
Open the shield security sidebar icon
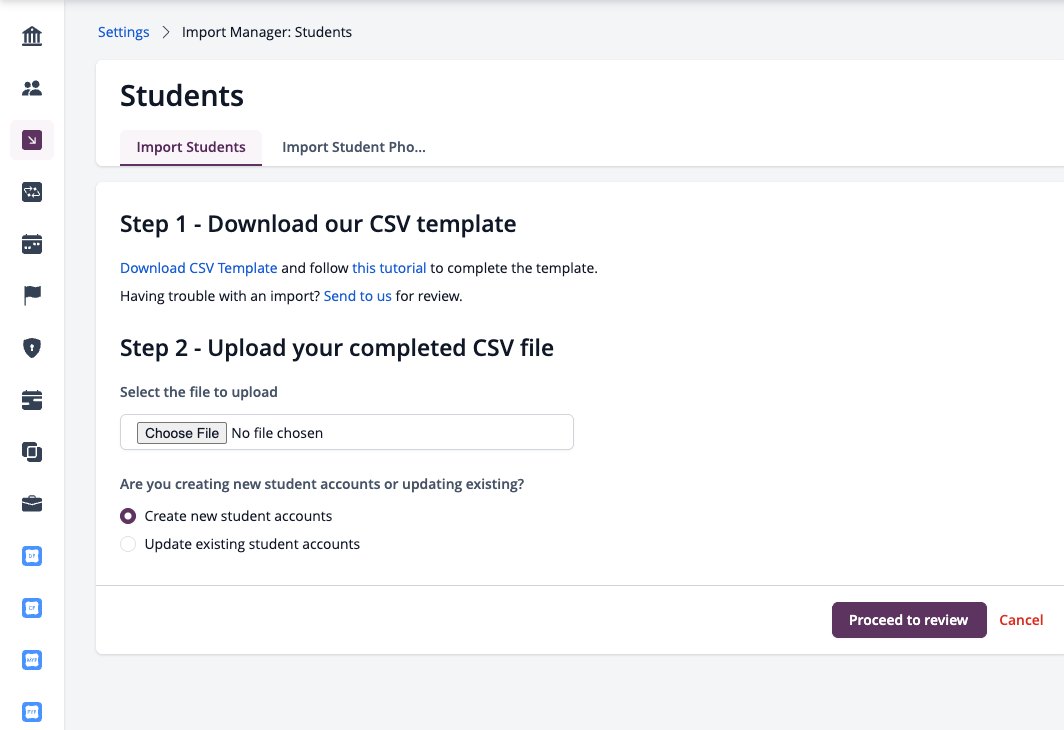click(x=32, y=348)
